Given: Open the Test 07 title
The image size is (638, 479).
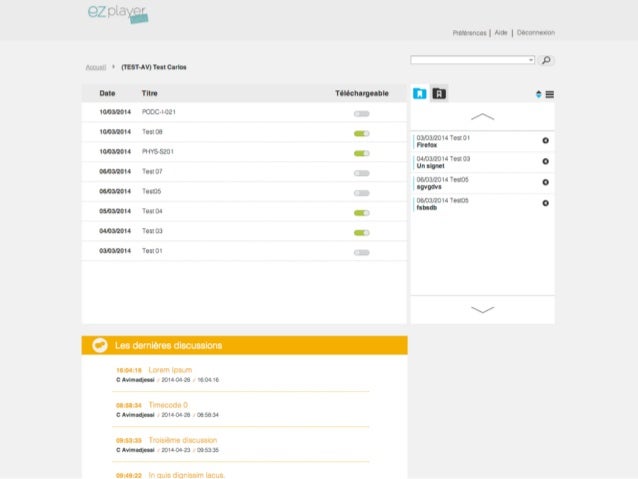Looking at the screenshot, I should pos(152,172).
